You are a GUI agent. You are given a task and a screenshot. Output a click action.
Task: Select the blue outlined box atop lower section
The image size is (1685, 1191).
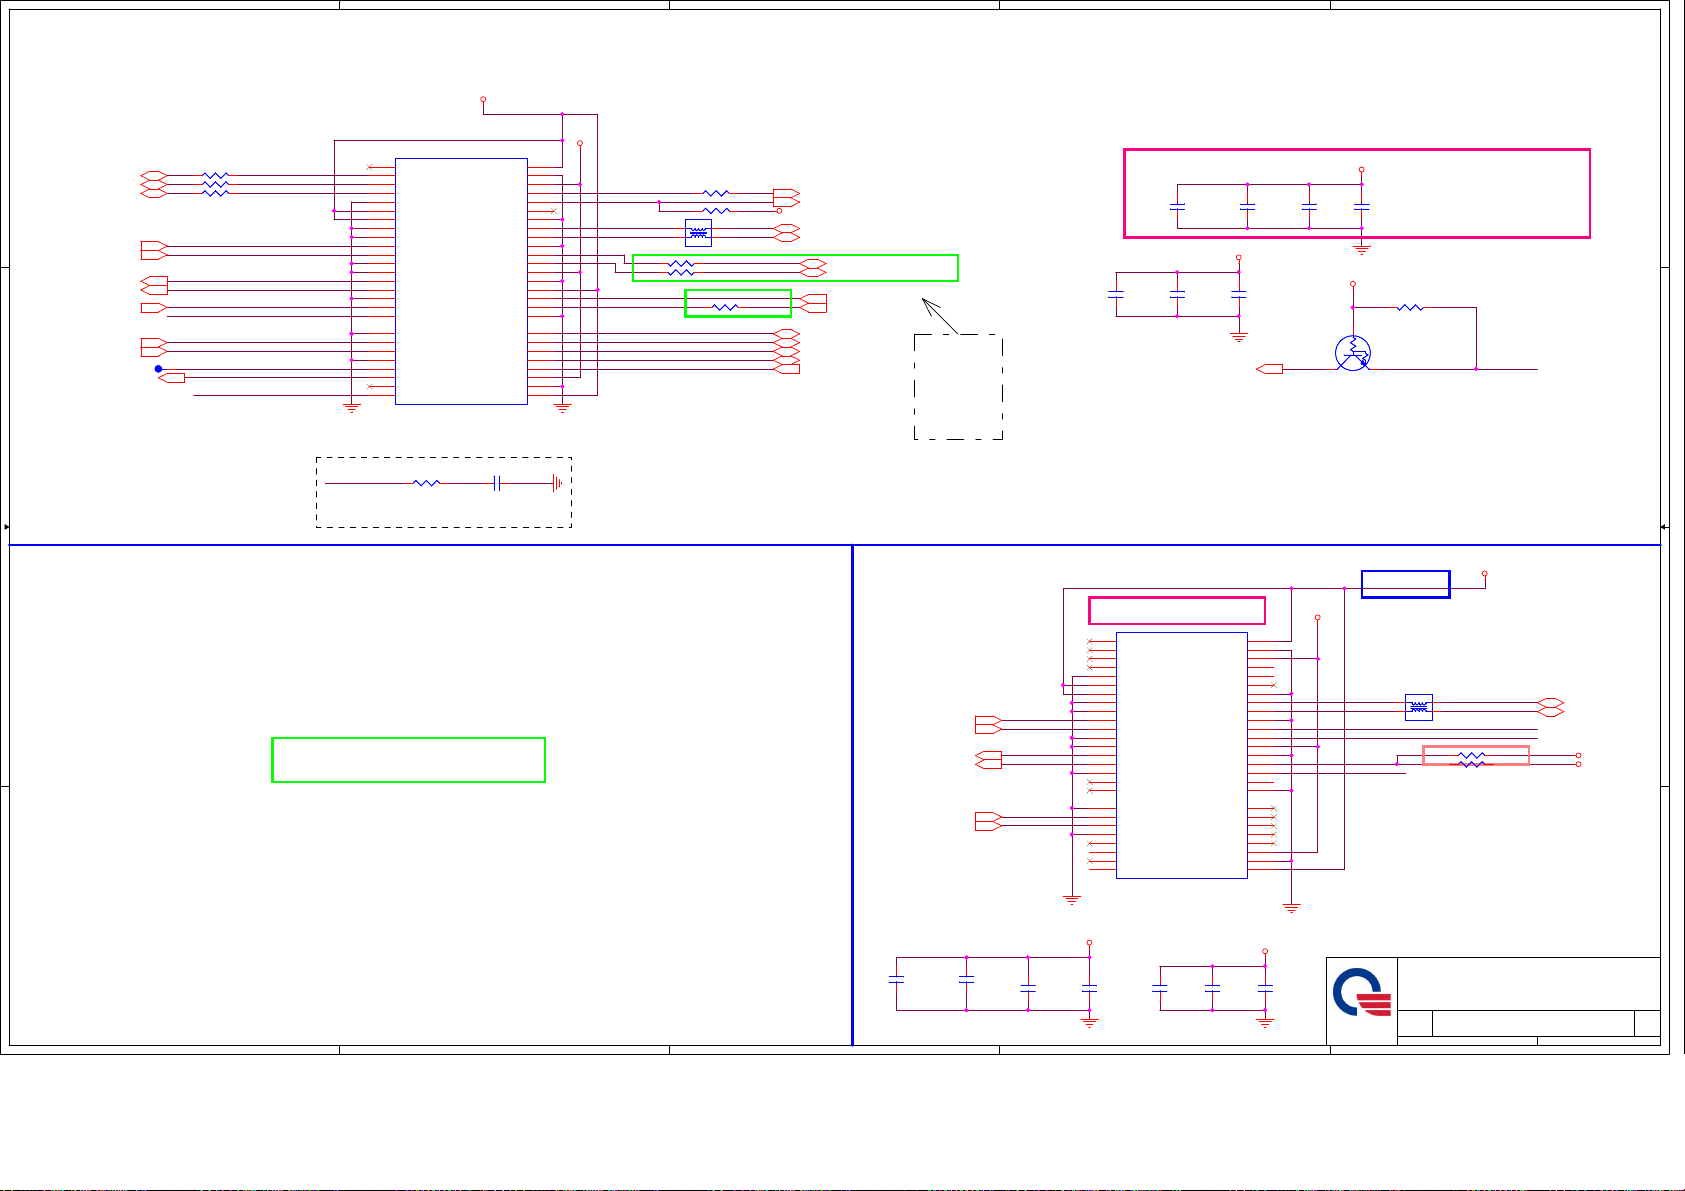1405,584
